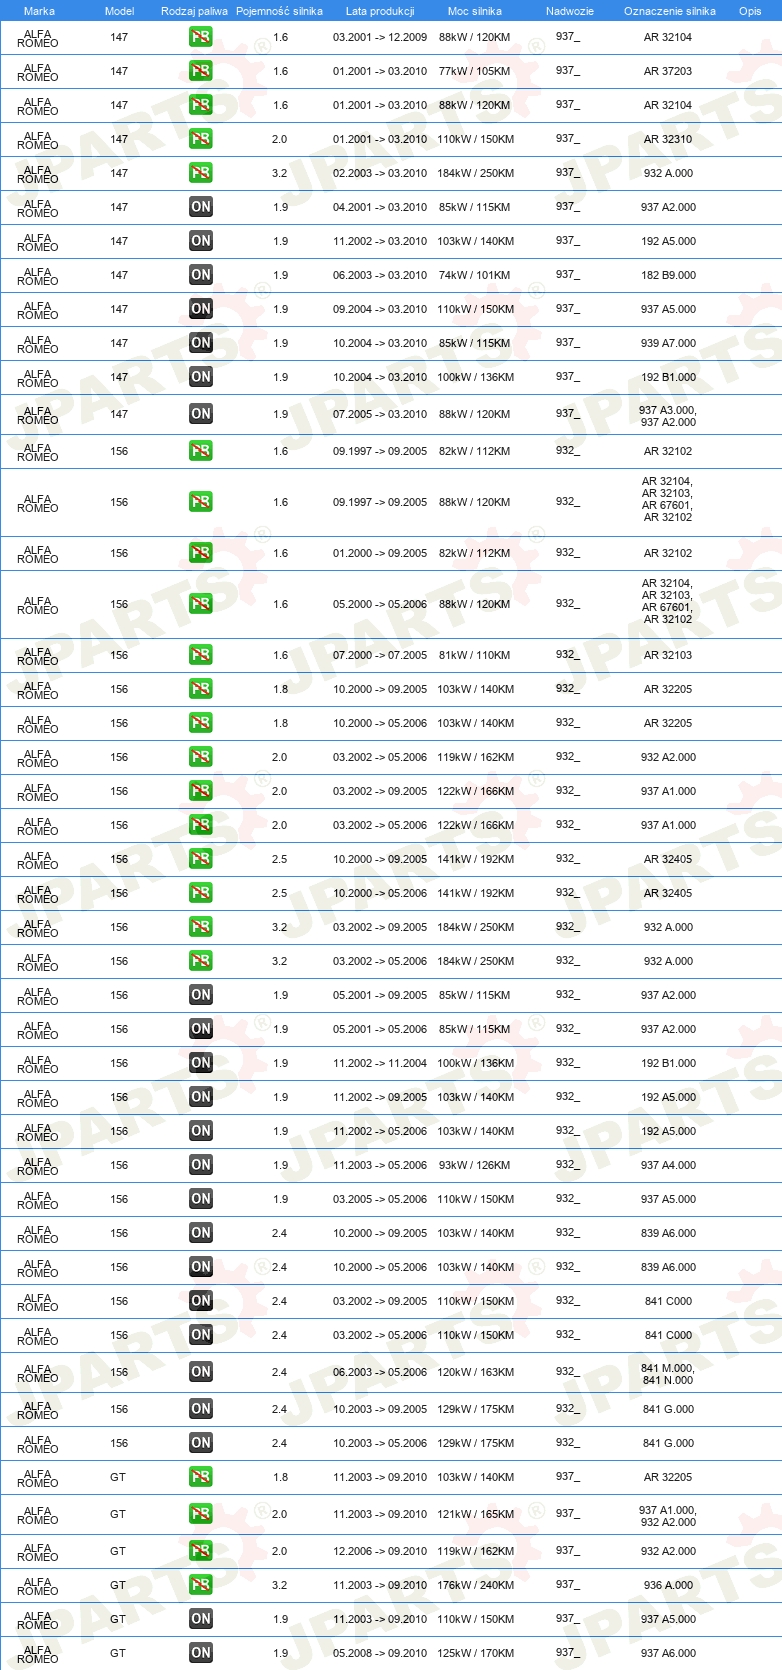782x1670 pixels.
Task: Click the Oznaczenie silnika column header
Action: 670,11
